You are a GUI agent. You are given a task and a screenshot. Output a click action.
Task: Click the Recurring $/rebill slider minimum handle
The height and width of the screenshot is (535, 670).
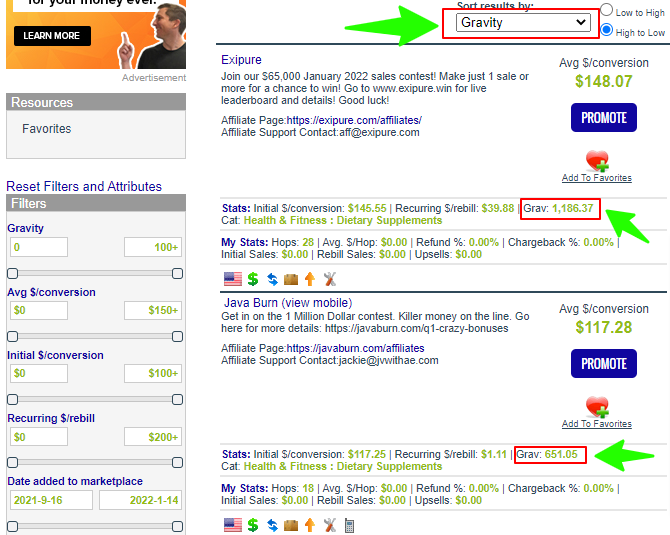click(x=13, y=463)
